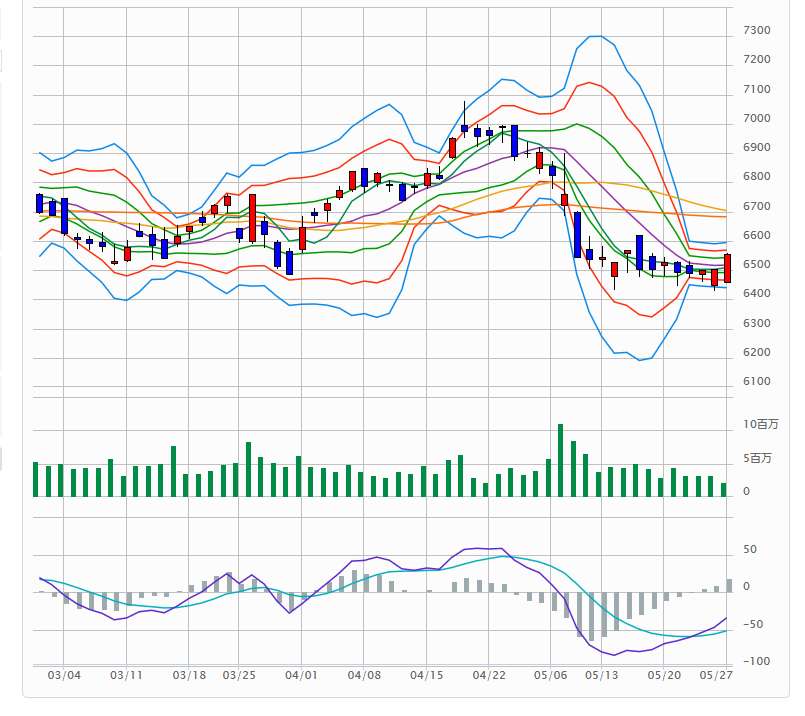Click the tallest green volume bar
Viewport: 805px width, 716px height.
click(x=560, y=460)
